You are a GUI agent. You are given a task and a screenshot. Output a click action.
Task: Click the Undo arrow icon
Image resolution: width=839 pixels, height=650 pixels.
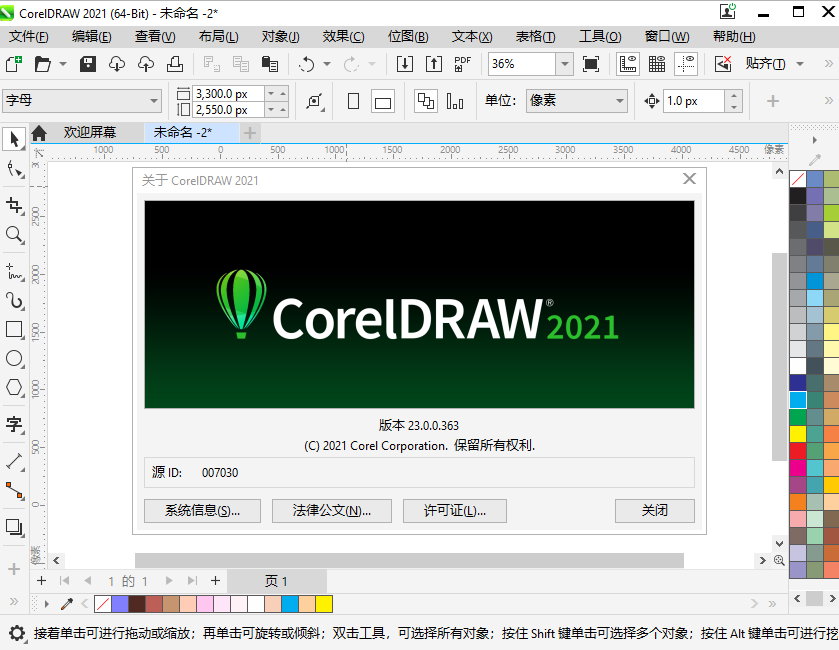click(x=307, y=64)
